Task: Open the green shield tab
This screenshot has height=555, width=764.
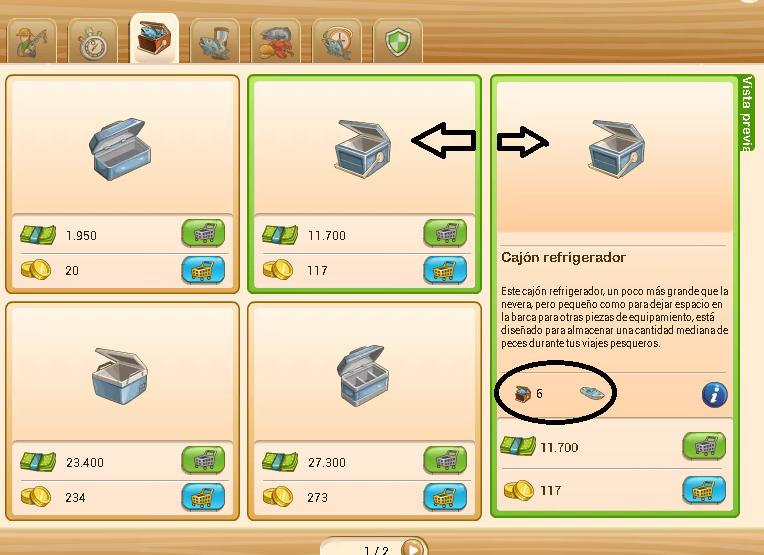Action: (398, 42)
